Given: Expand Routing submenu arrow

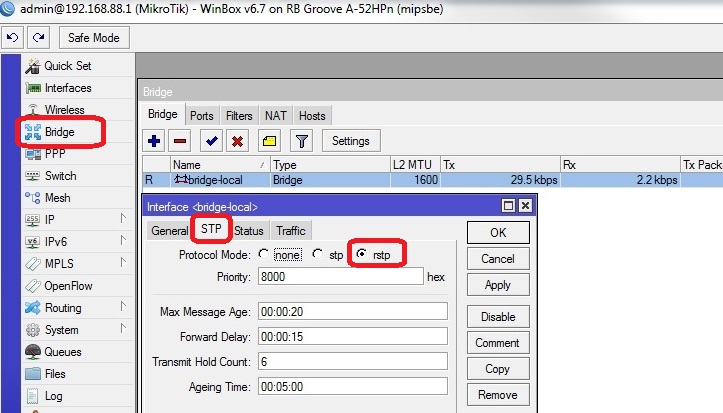Looking at the screenshot, I should (x=123, y=307).
